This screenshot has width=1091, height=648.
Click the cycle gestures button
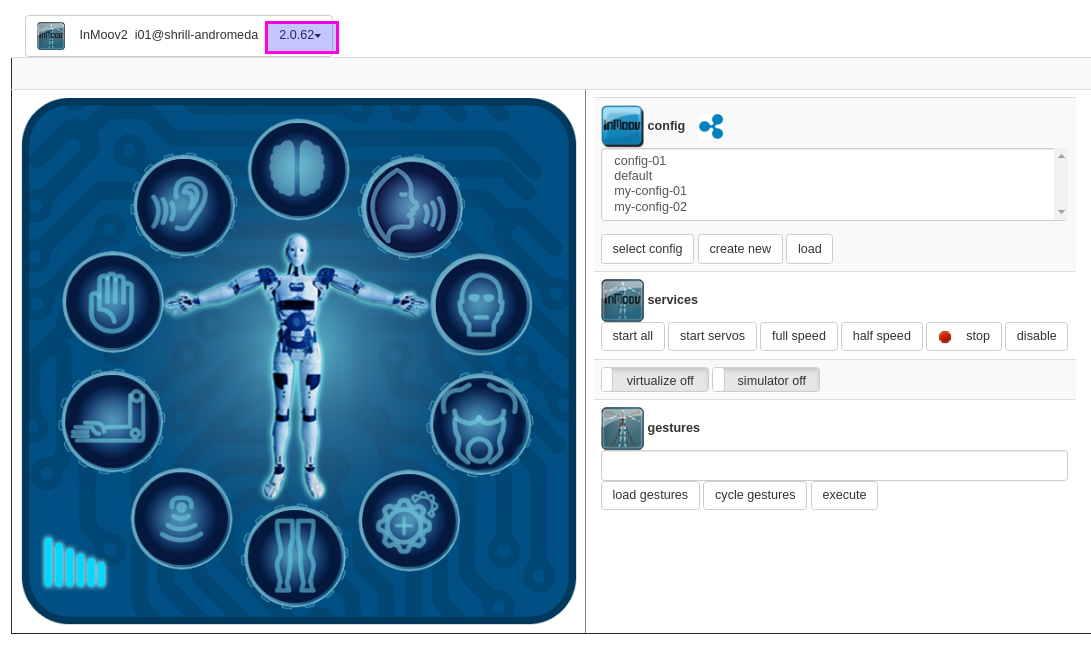(755, 496)
